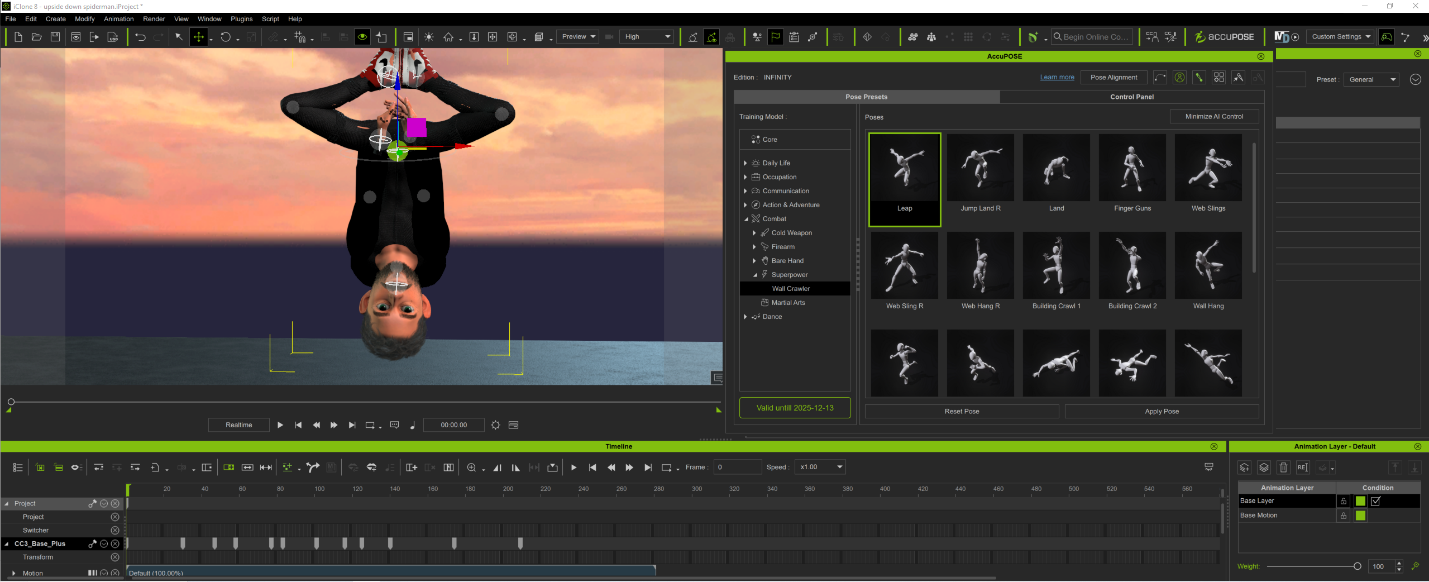Toggle the green flag icon in main toolbar
1429x582 pixels.
[x=774, y=37]
